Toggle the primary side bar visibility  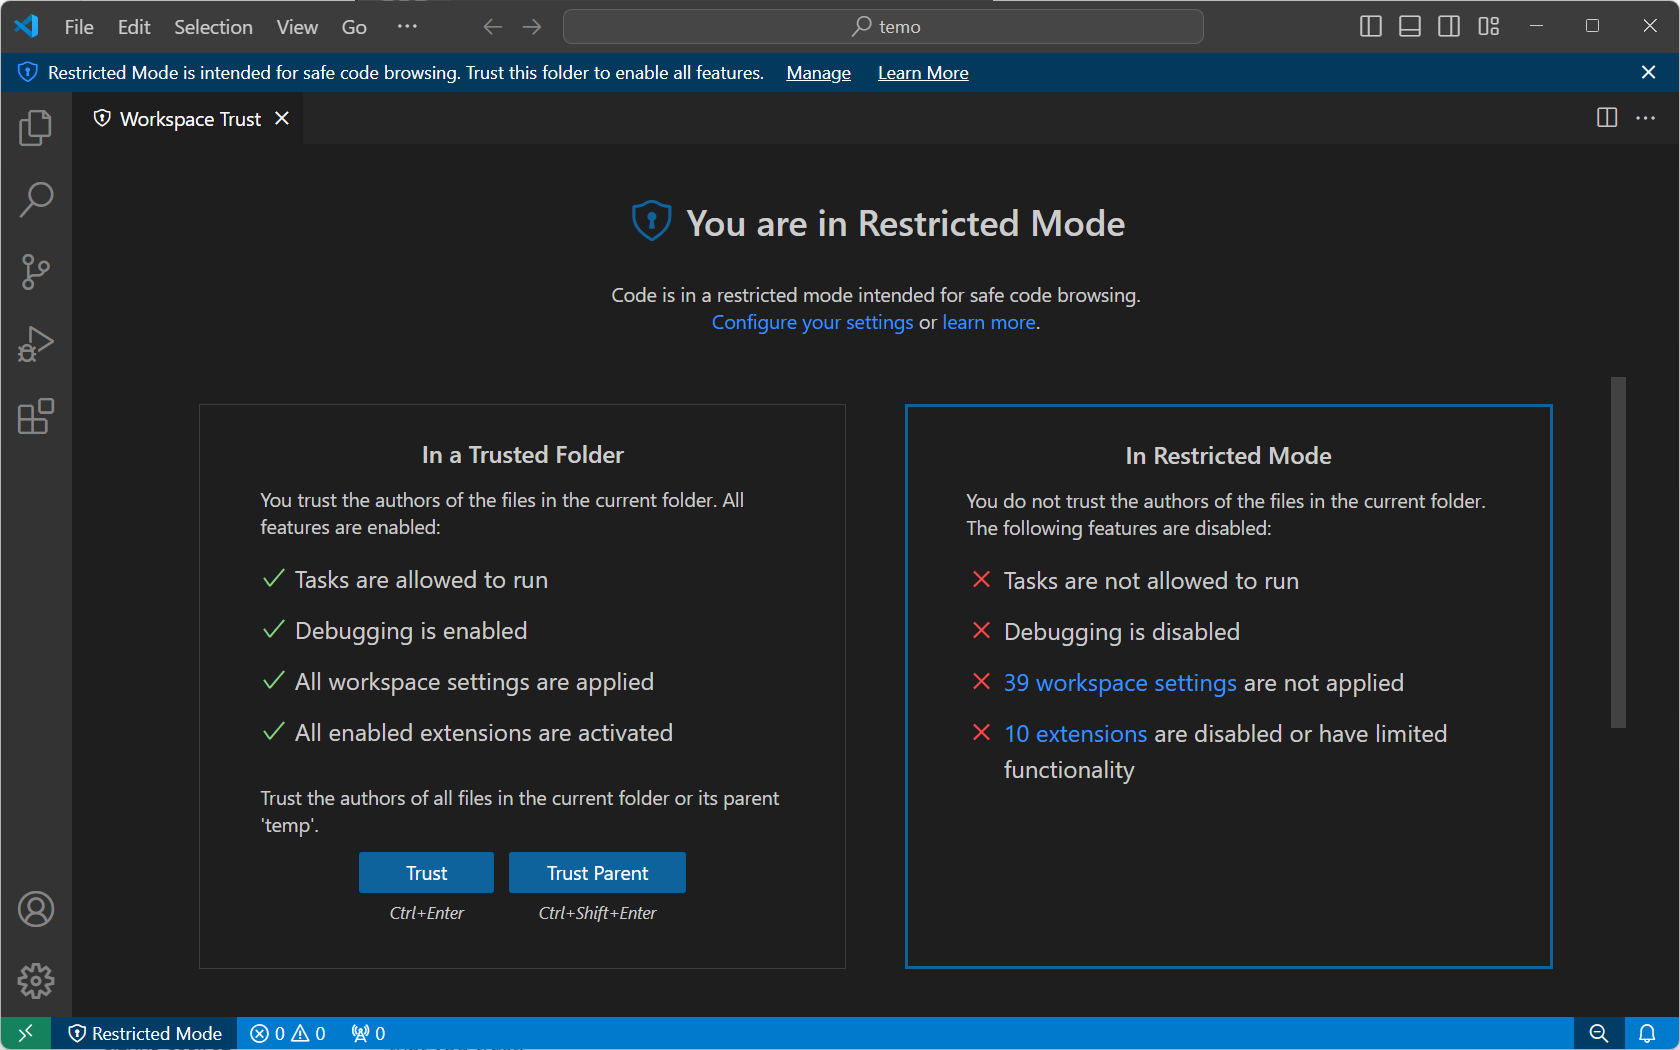1370,26
